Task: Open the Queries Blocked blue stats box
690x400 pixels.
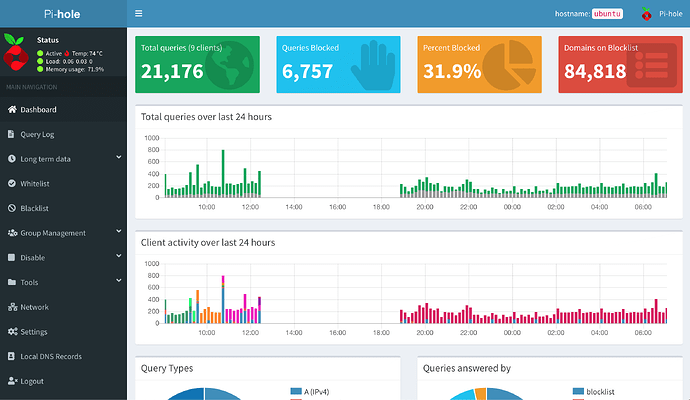Action: tap(338, 64)
